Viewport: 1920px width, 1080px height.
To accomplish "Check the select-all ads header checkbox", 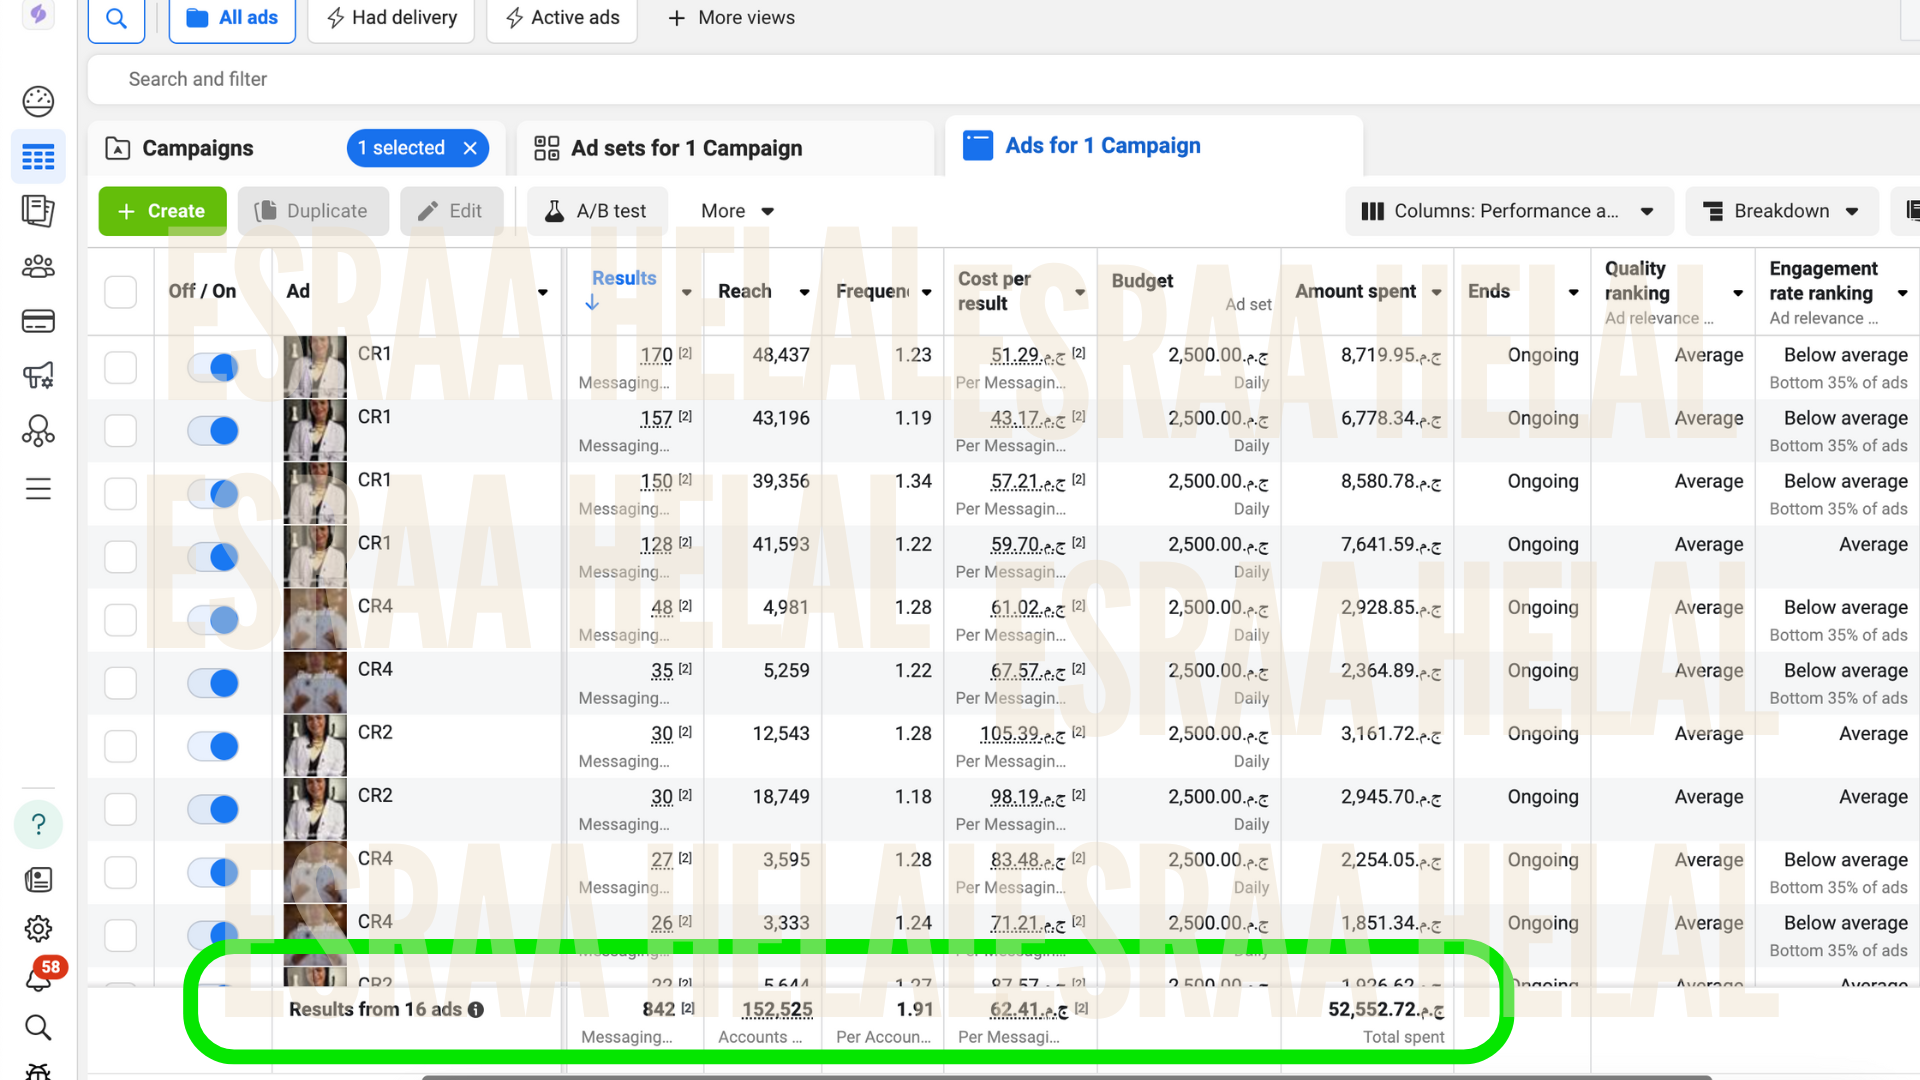I will pyautogui.click(x=120, y=291).
